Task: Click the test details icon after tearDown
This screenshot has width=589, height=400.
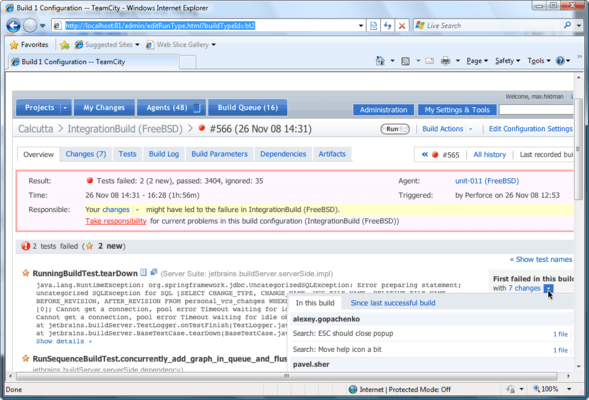Action: click(143, 272)
